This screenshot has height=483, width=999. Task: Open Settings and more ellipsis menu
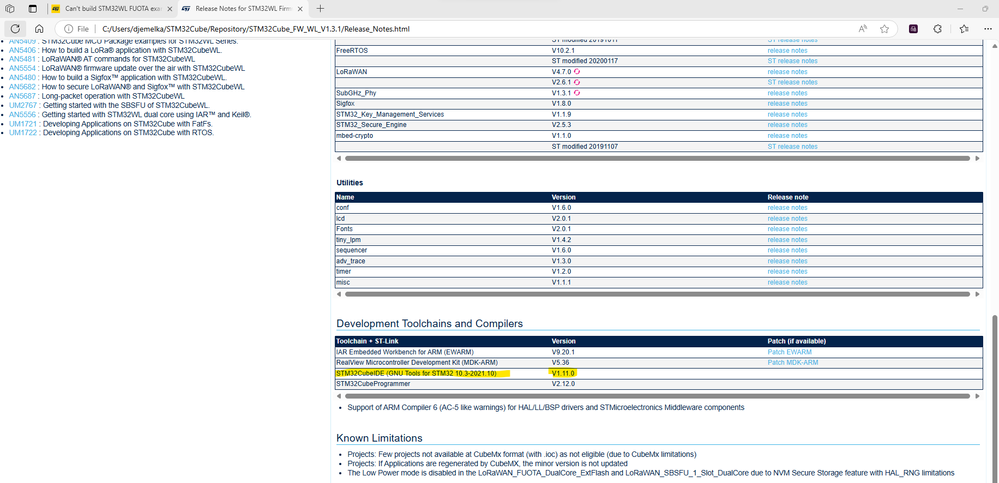(988, 29)
